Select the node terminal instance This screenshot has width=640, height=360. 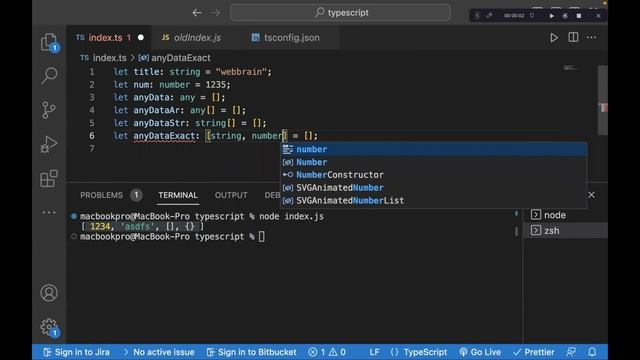(565, 215)
